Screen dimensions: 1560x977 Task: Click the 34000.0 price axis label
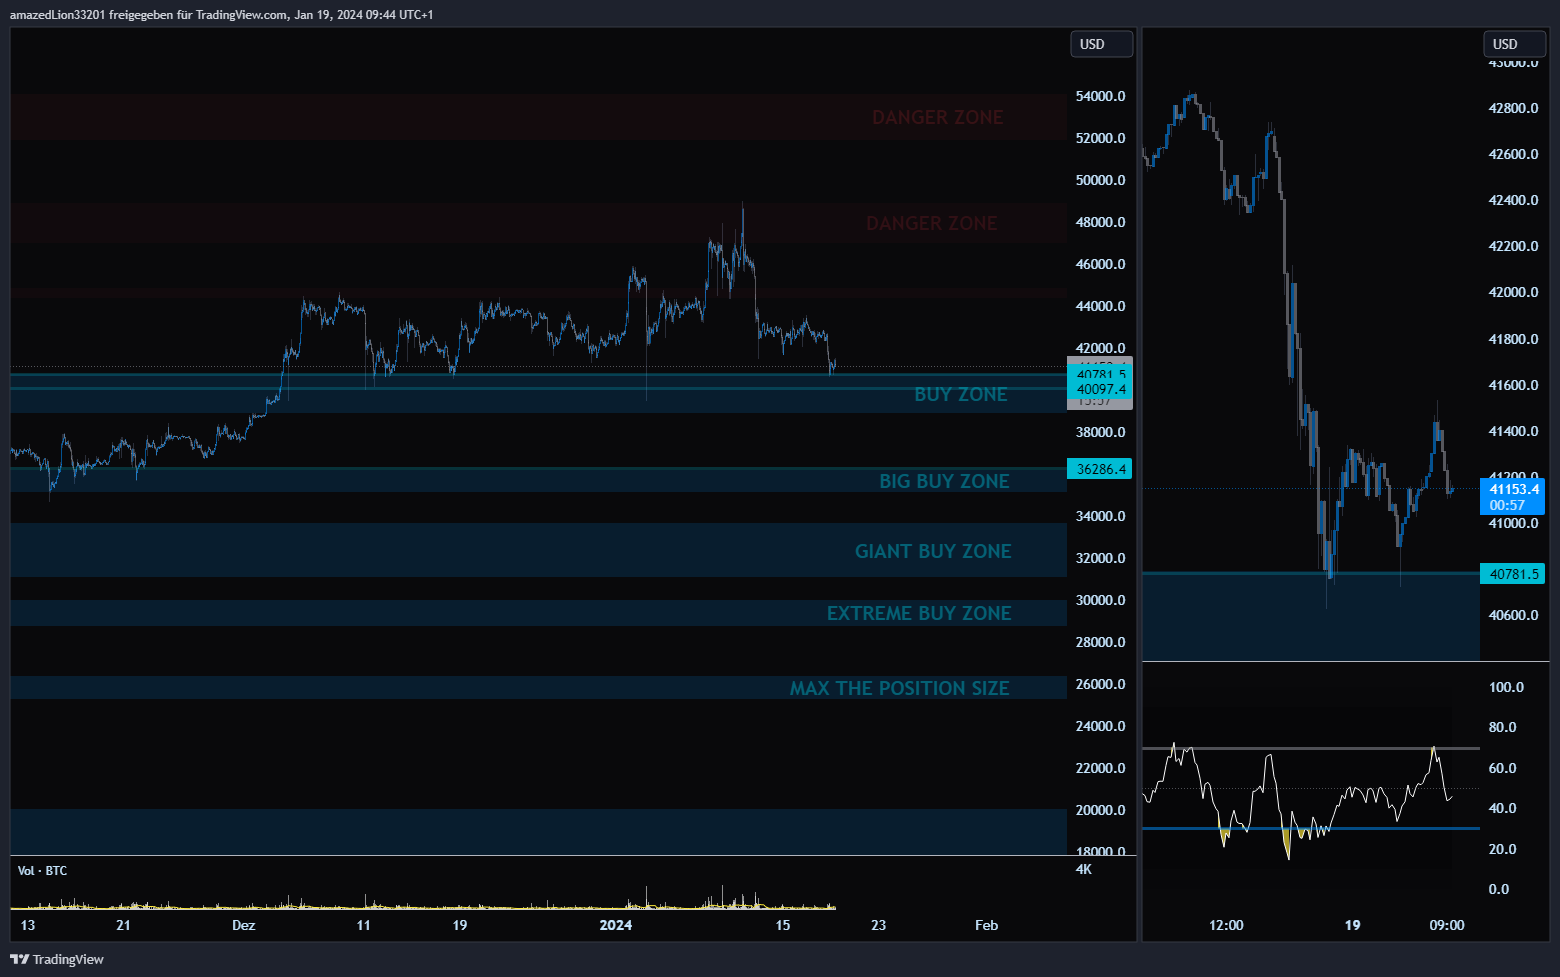click(x=1100, y=516)
